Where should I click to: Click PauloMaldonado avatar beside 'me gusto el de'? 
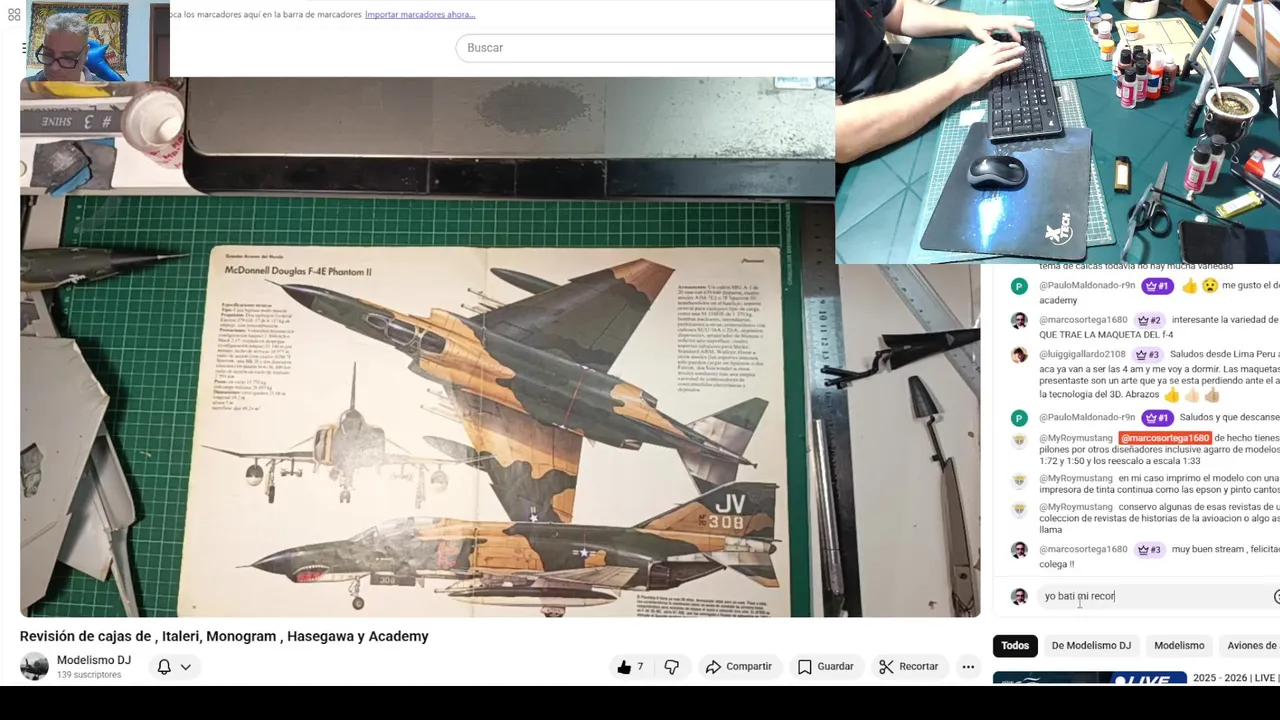click(x=1019, y=287)
